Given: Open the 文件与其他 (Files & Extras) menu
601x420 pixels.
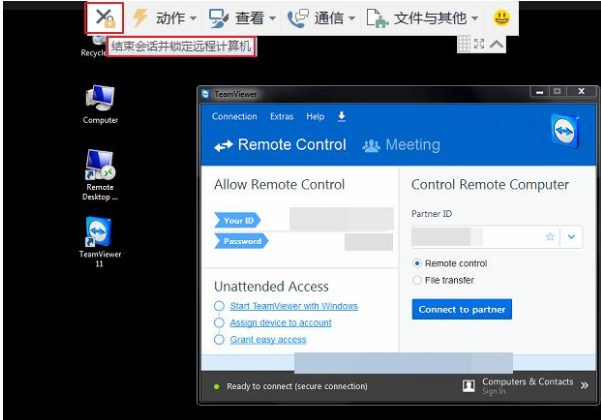Looking at the screenshot, I should point(422,18).
